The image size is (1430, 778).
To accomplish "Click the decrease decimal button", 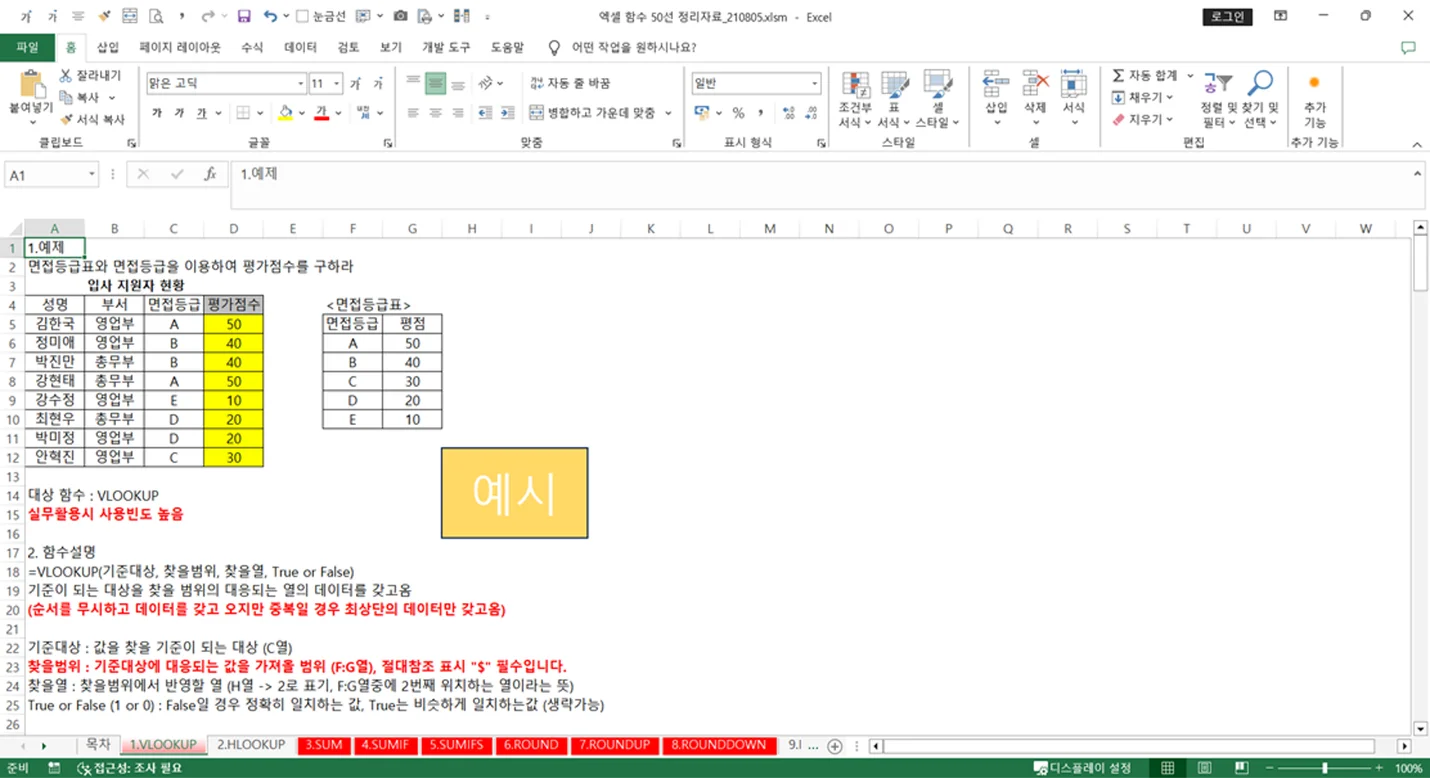I will point(812,113).
